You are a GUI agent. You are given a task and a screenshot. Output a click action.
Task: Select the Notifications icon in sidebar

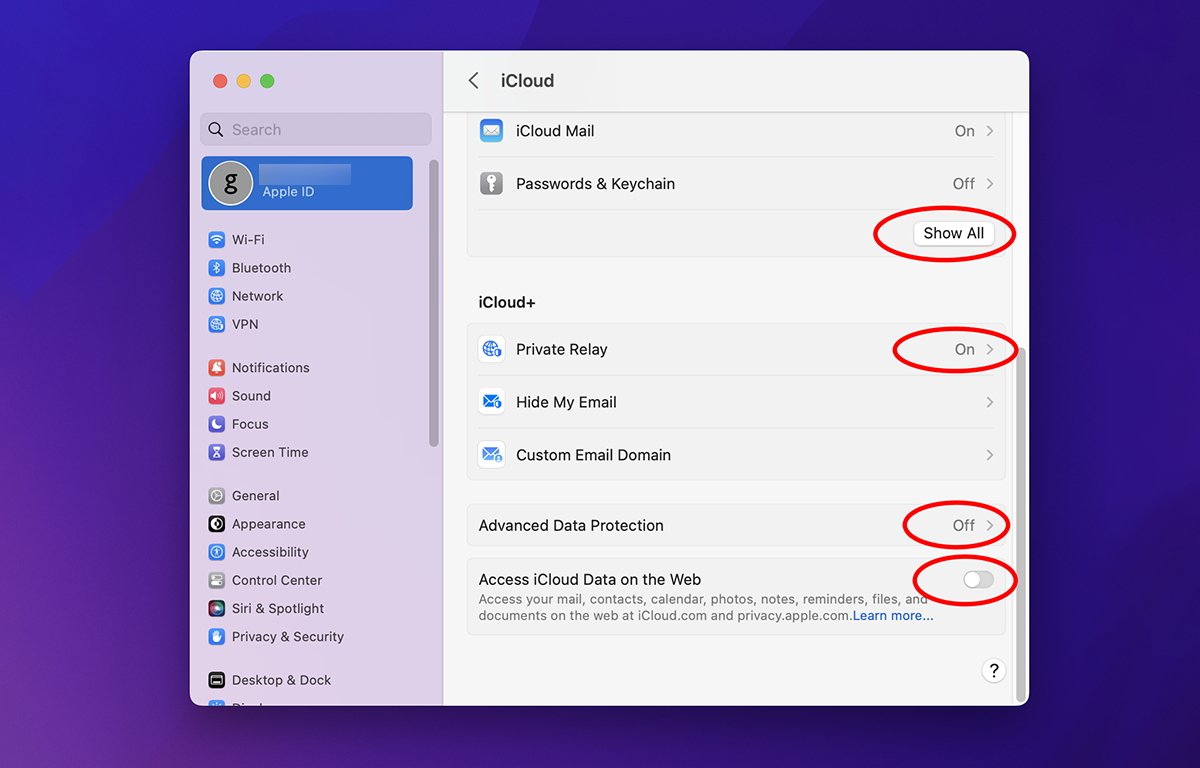(x=217, y=367)
